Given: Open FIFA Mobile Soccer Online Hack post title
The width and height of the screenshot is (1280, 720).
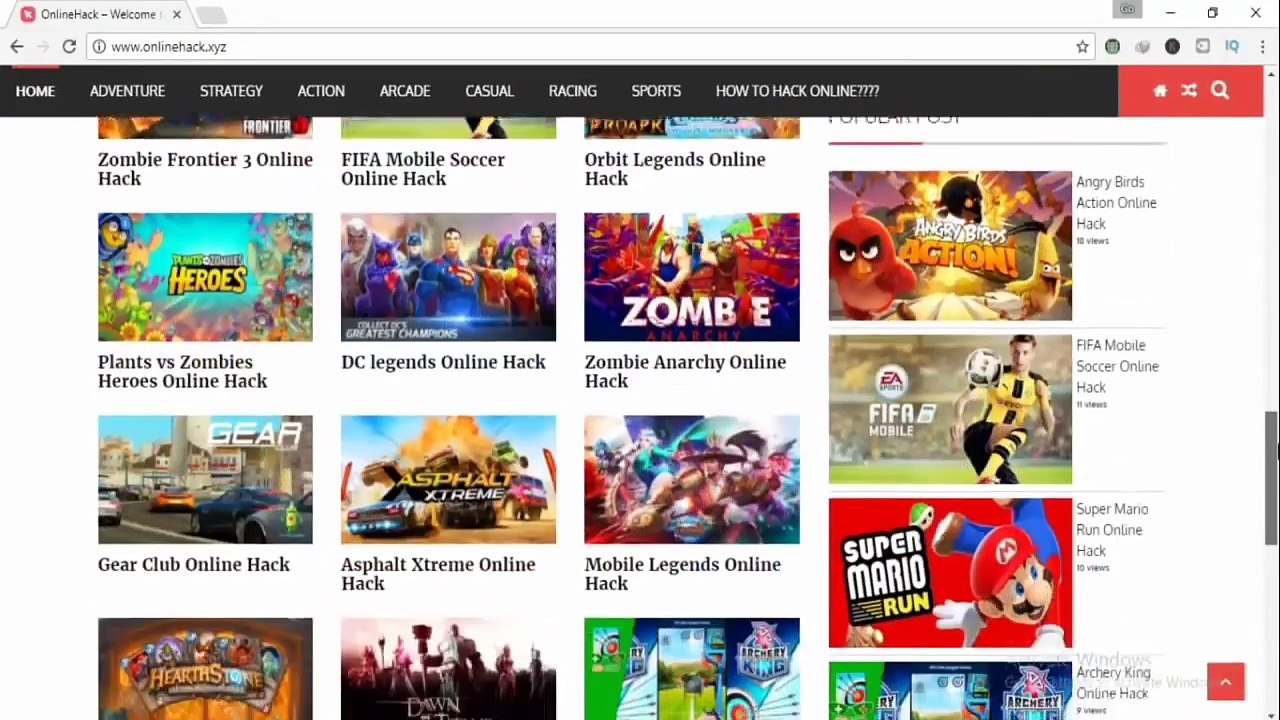Looking at the screenshot, I should point(423,169).
